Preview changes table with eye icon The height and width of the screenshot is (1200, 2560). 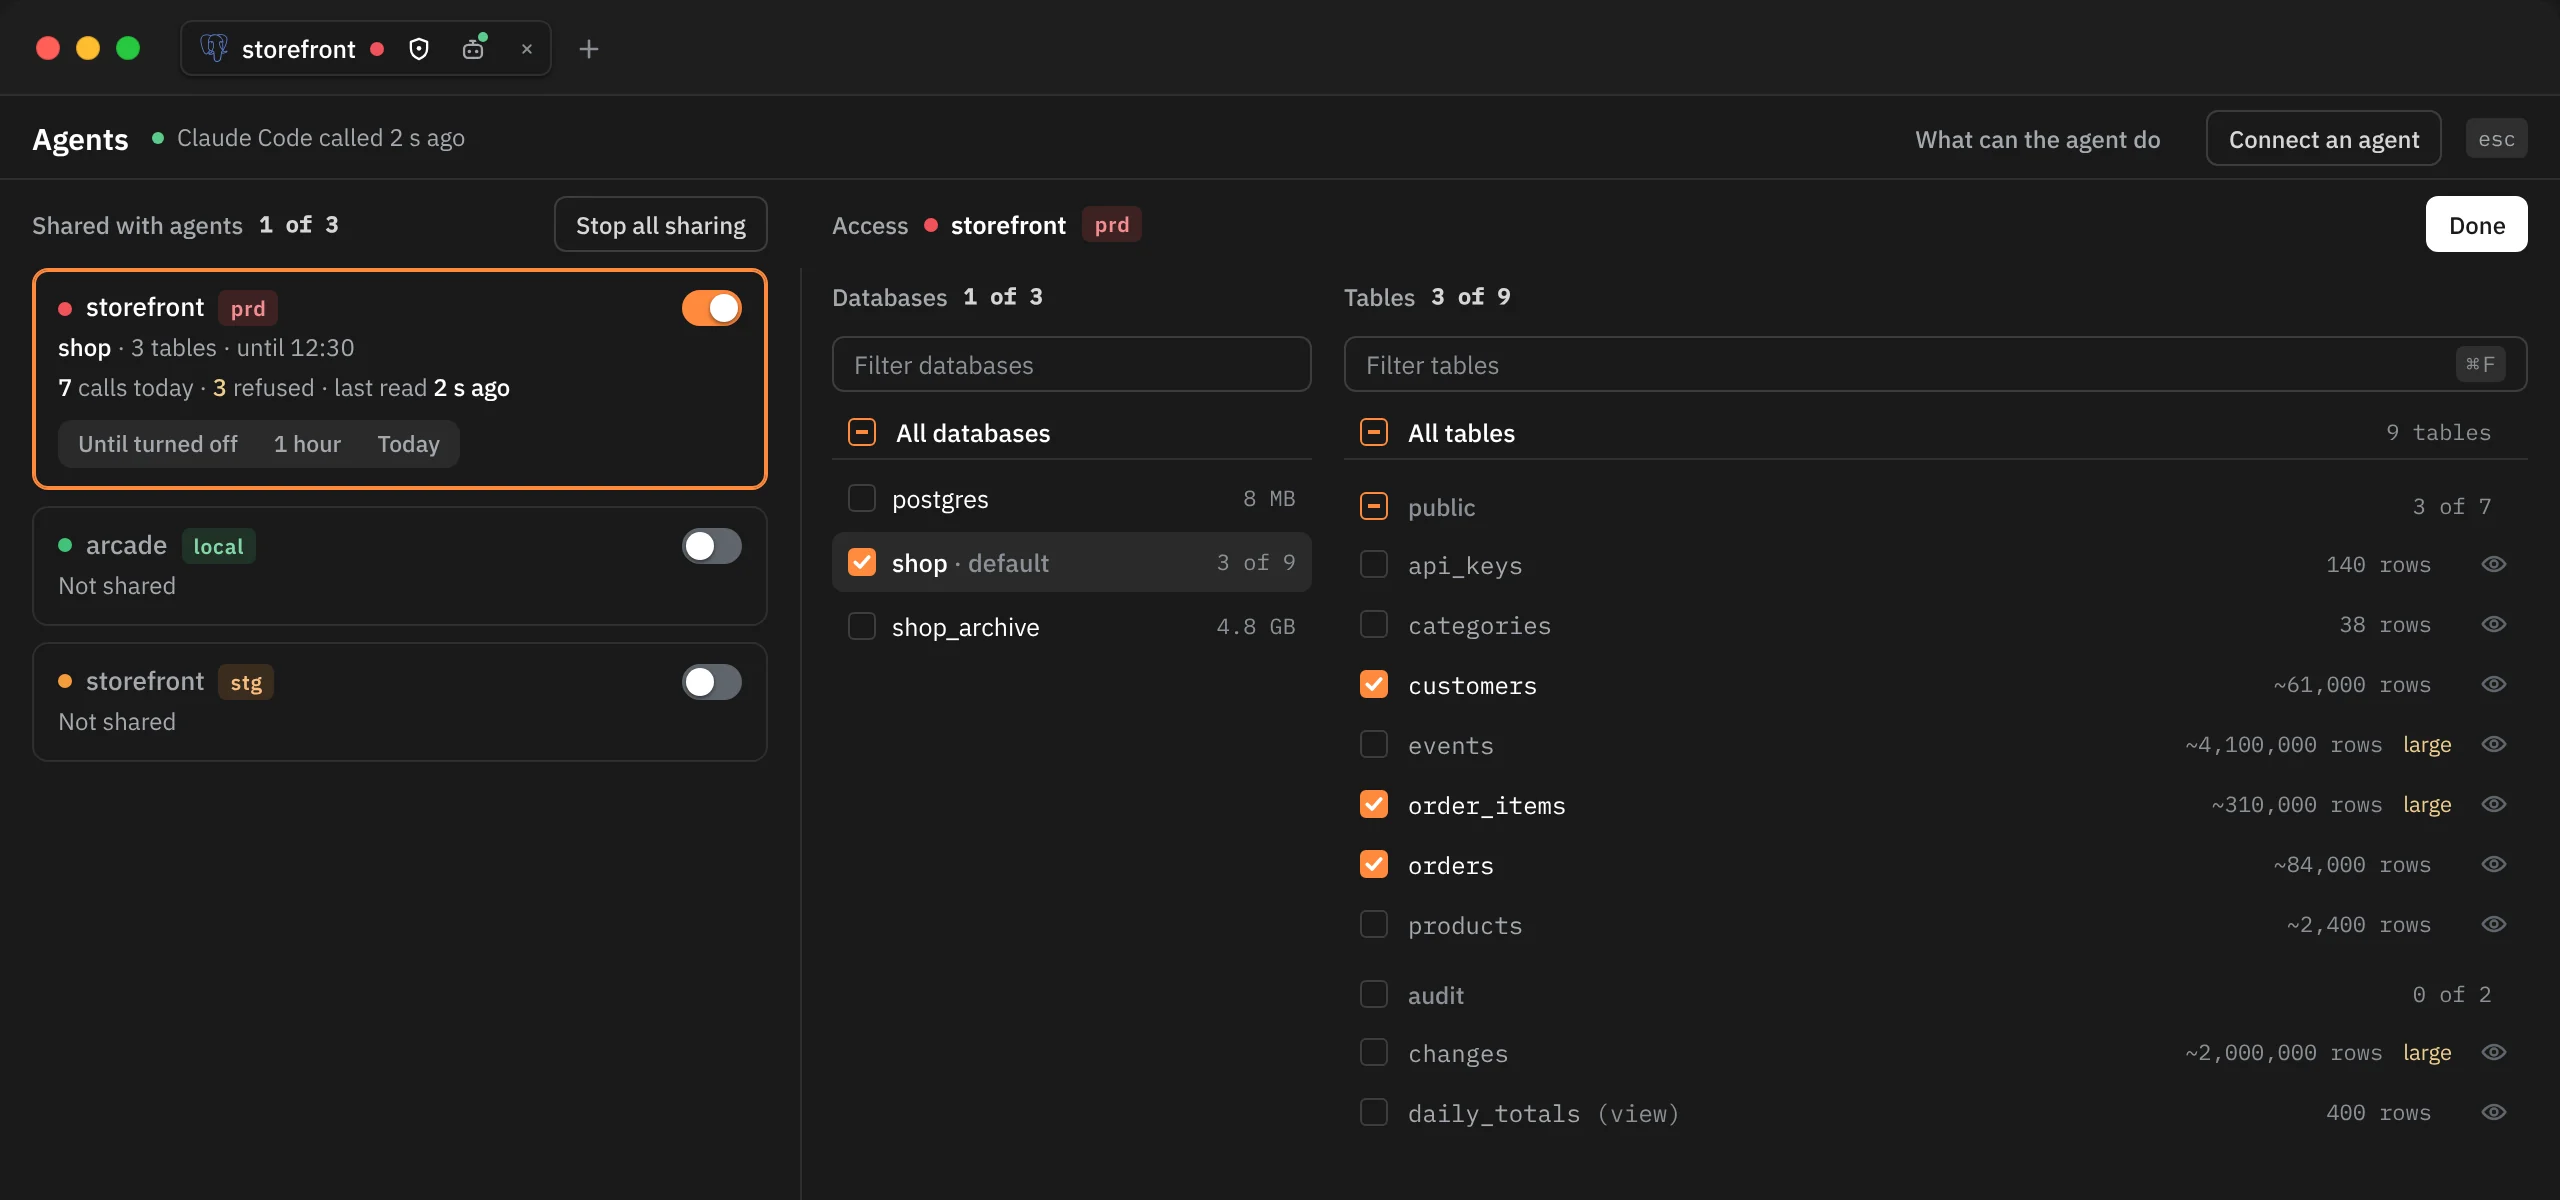pyautogui.click(x=2494, y=1052)
